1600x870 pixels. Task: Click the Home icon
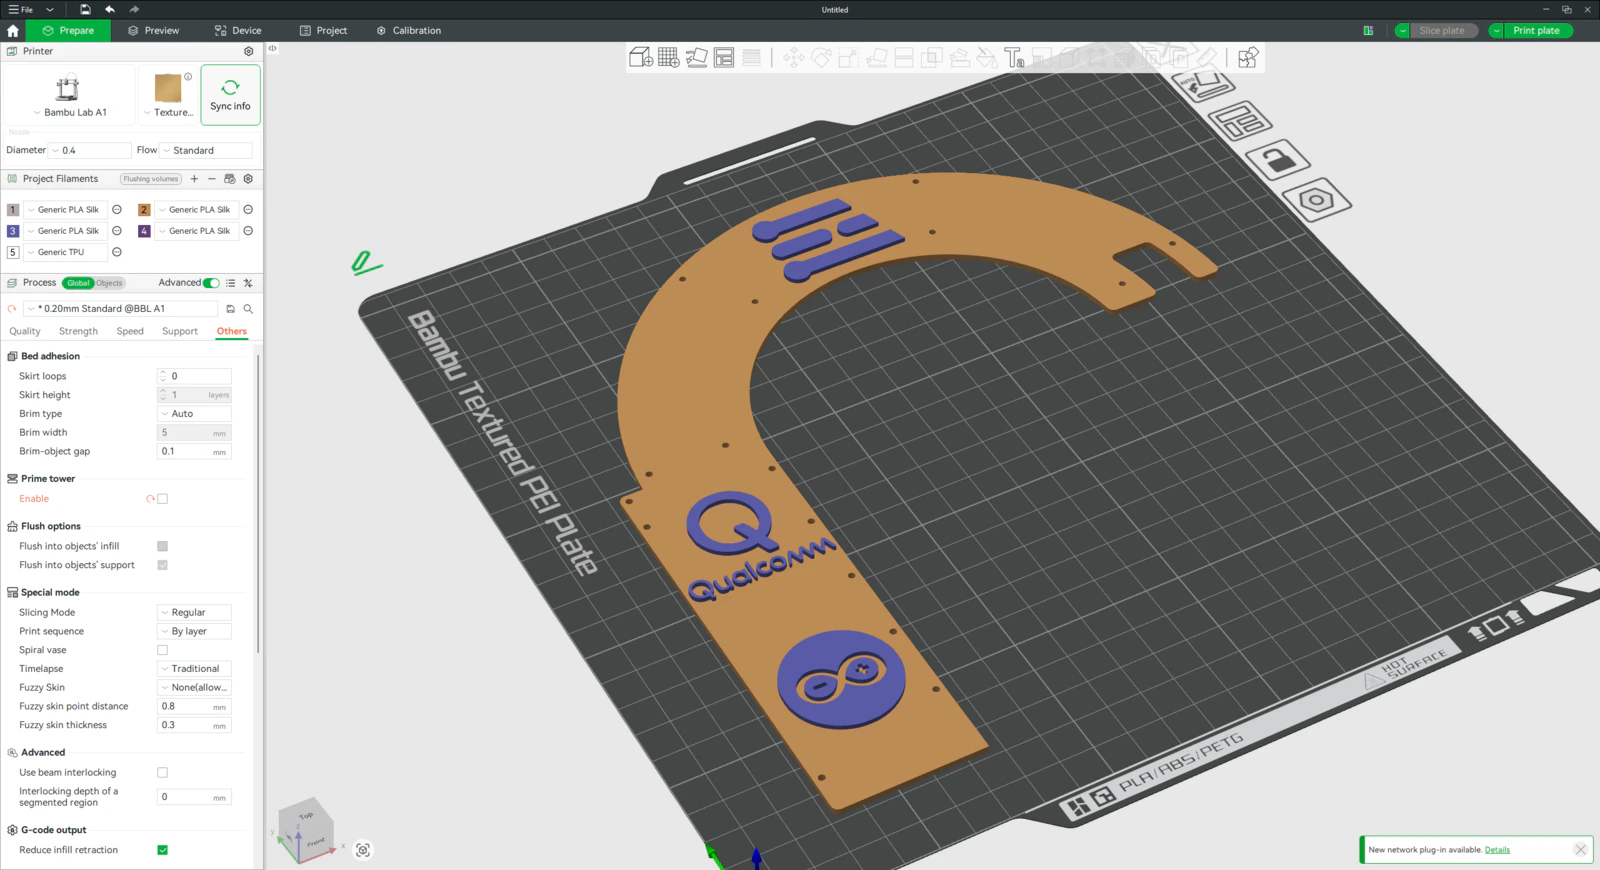(13, 31)
